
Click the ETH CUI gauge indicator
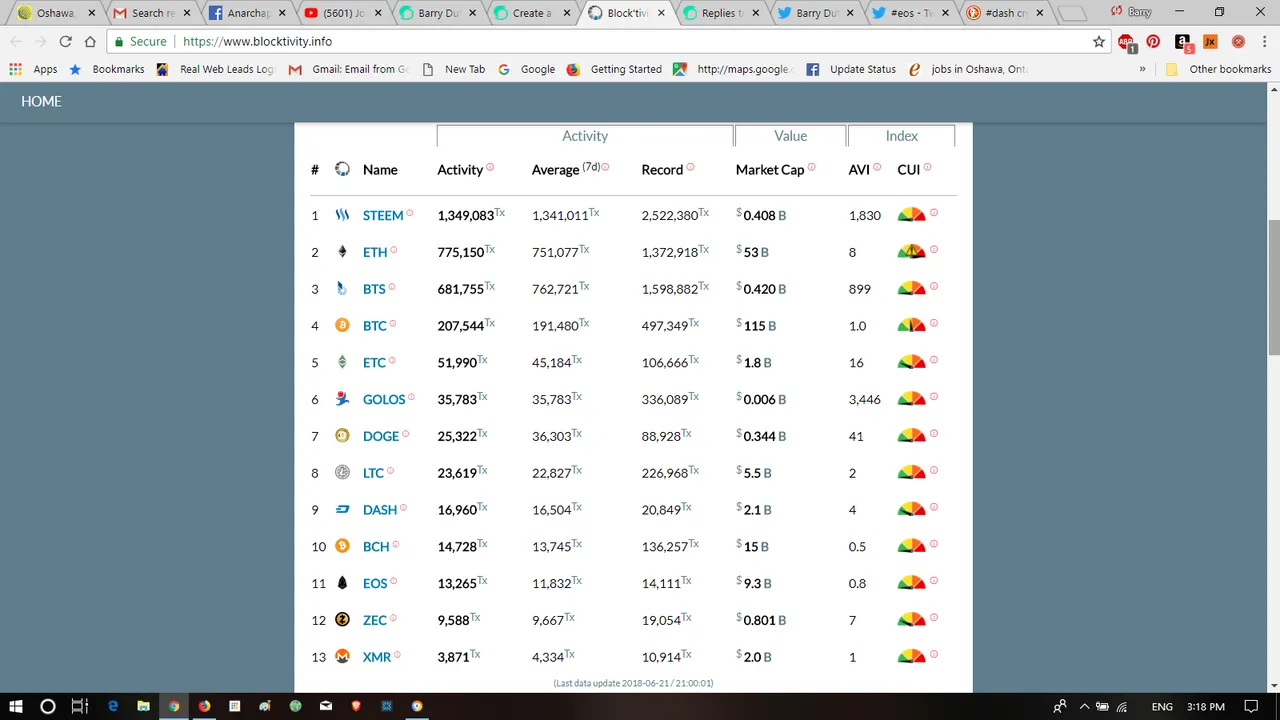tap(911, 251)
